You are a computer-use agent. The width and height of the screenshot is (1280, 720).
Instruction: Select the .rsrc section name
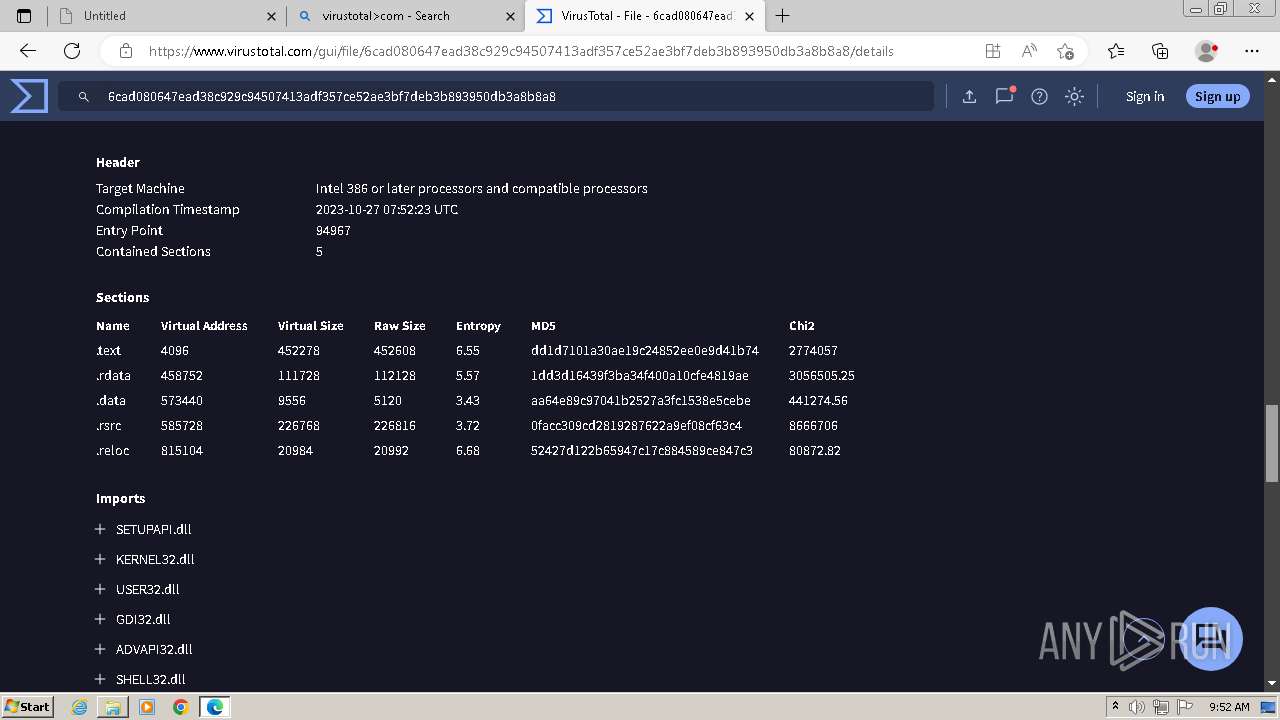(109, 426)
